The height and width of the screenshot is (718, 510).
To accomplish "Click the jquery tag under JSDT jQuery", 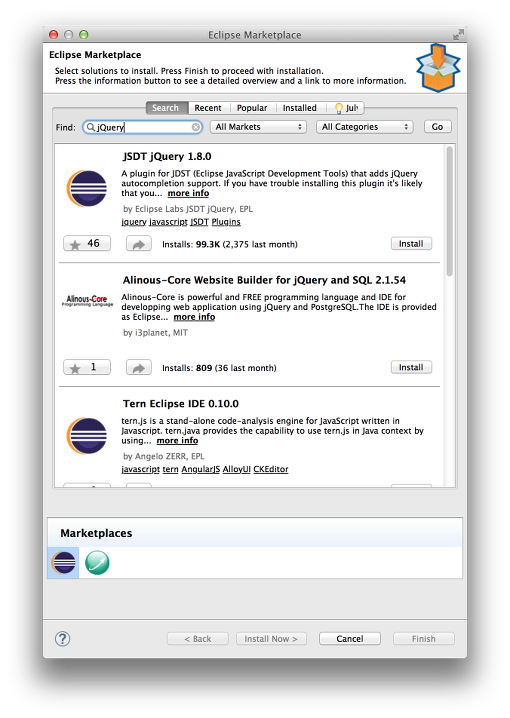I will (134, 222).
